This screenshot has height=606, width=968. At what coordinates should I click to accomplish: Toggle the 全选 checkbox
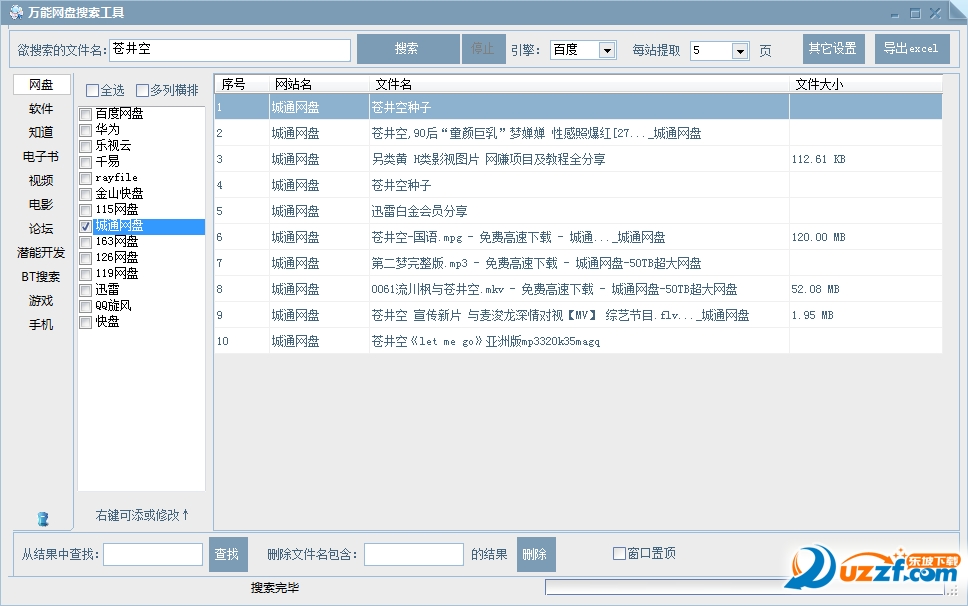click(x=93, y=91)
